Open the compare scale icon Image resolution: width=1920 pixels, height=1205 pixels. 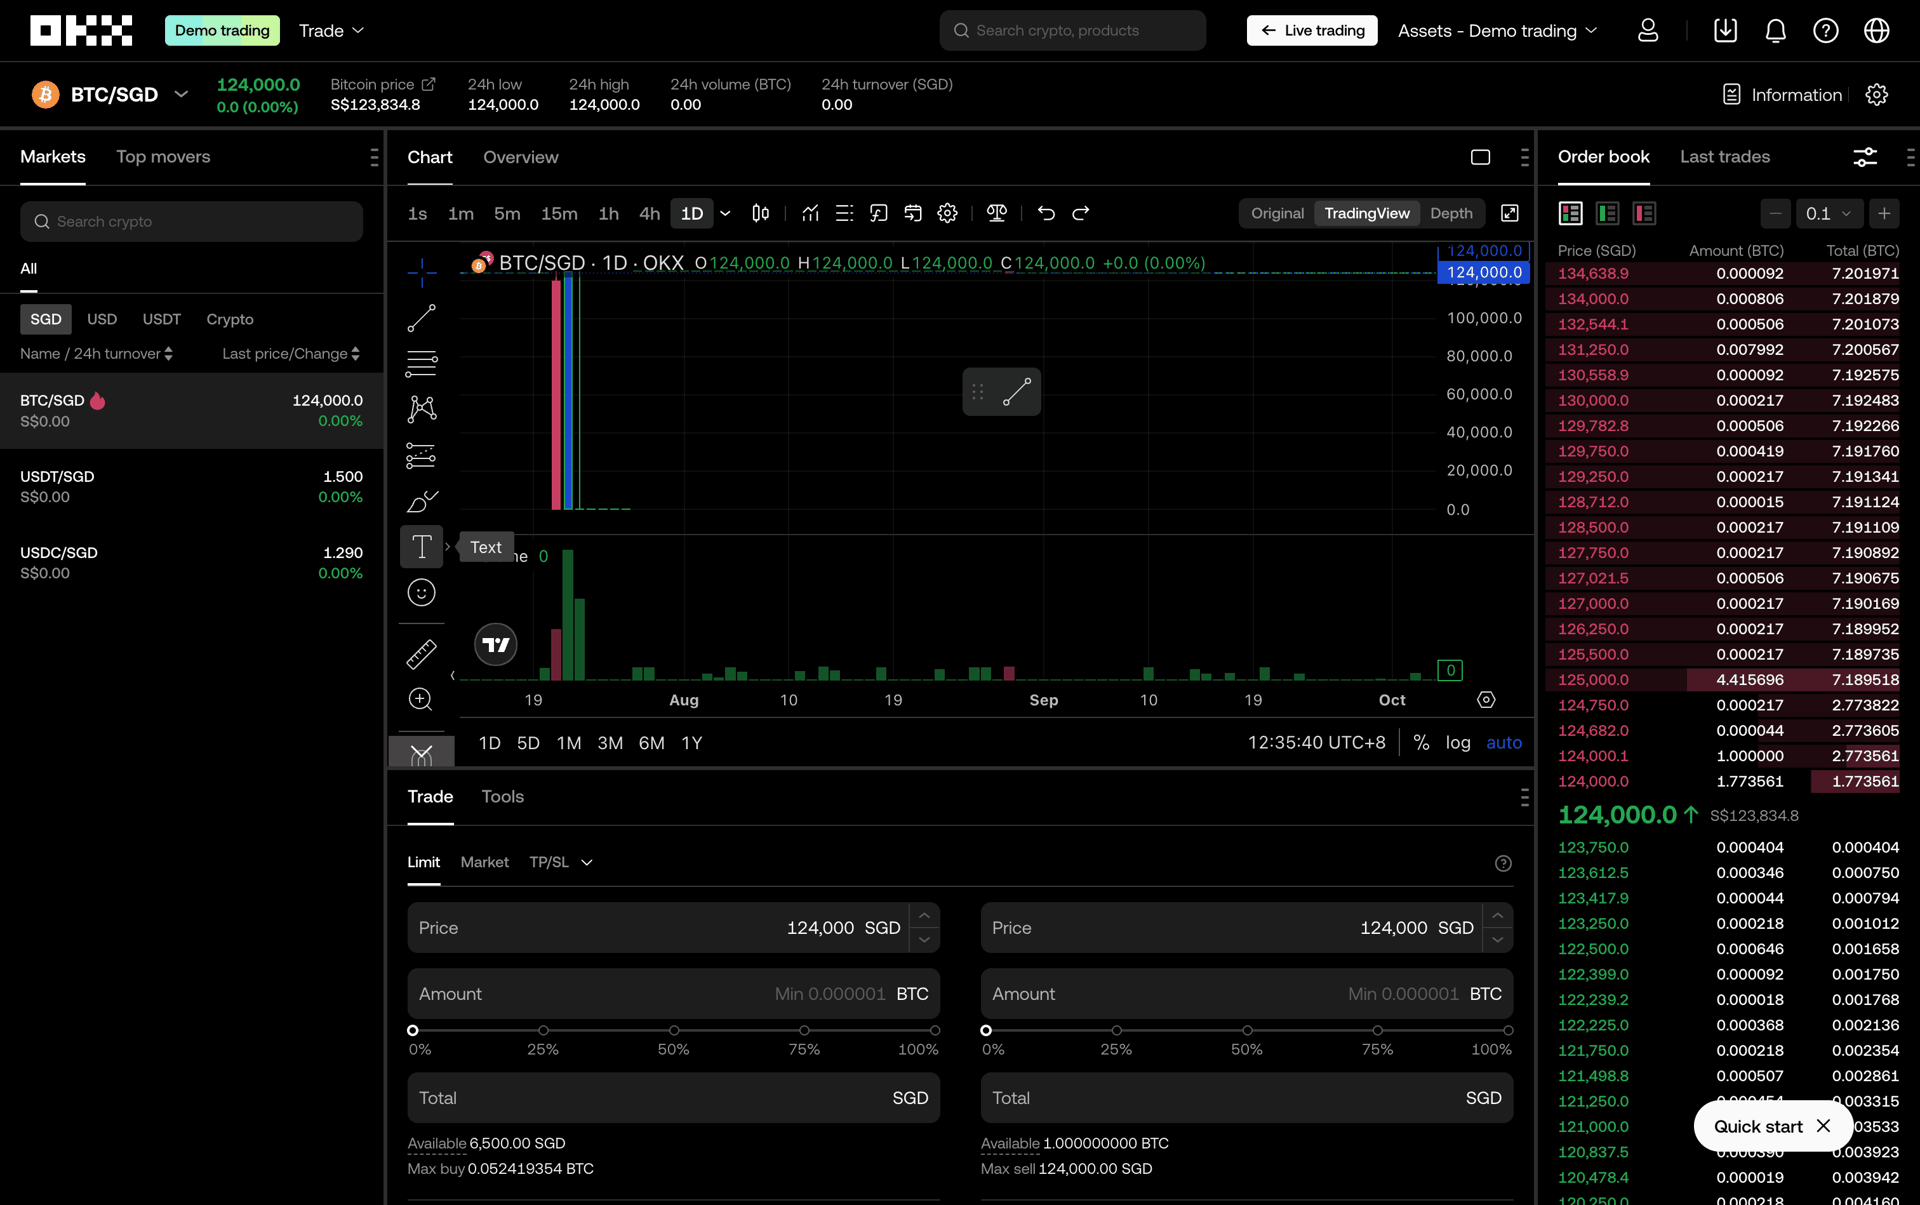997,213
